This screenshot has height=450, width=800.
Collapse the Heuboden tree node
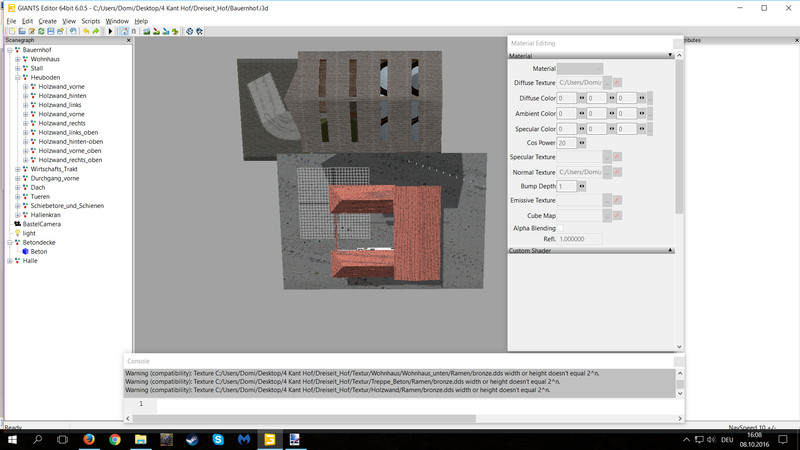coord(18,78)
